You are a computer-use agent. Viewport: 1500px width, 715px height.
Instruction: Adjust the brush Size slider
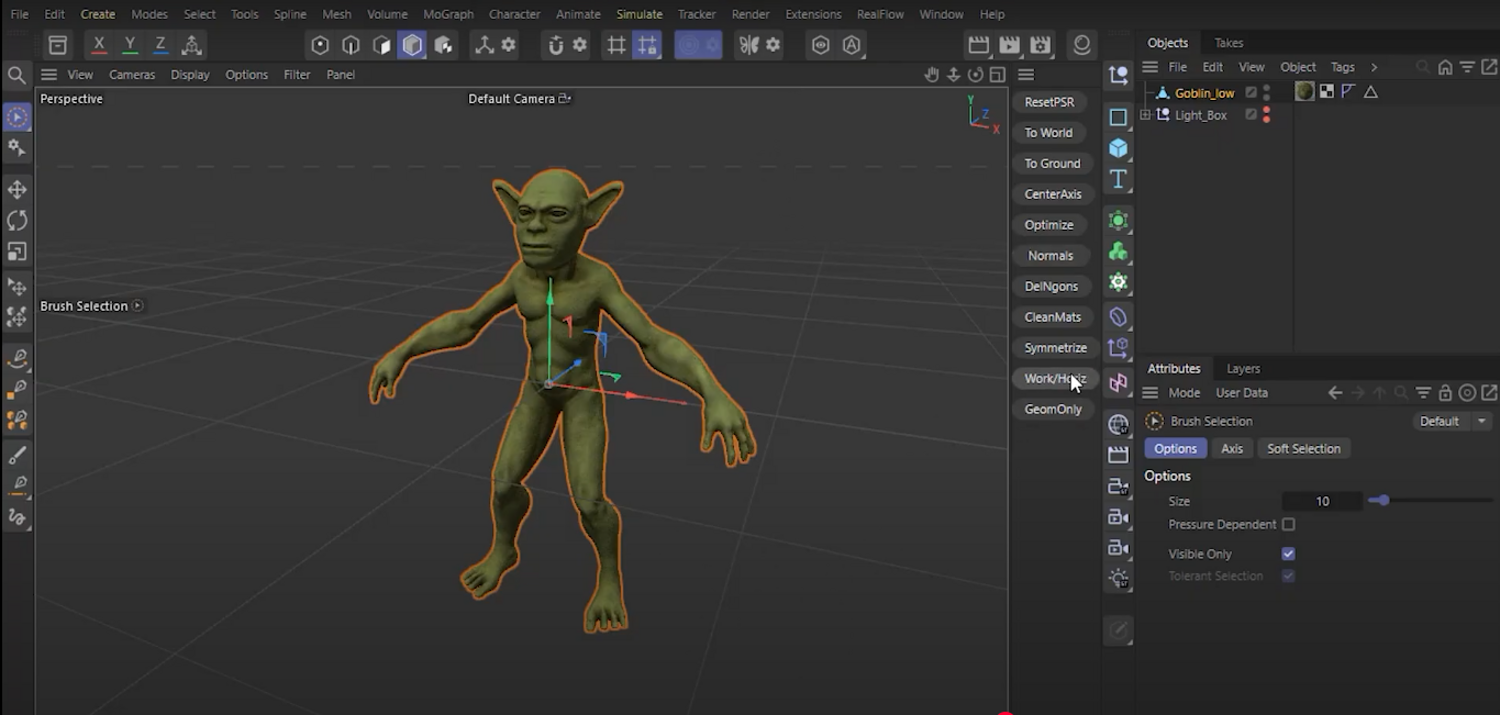coord(1382,501)
